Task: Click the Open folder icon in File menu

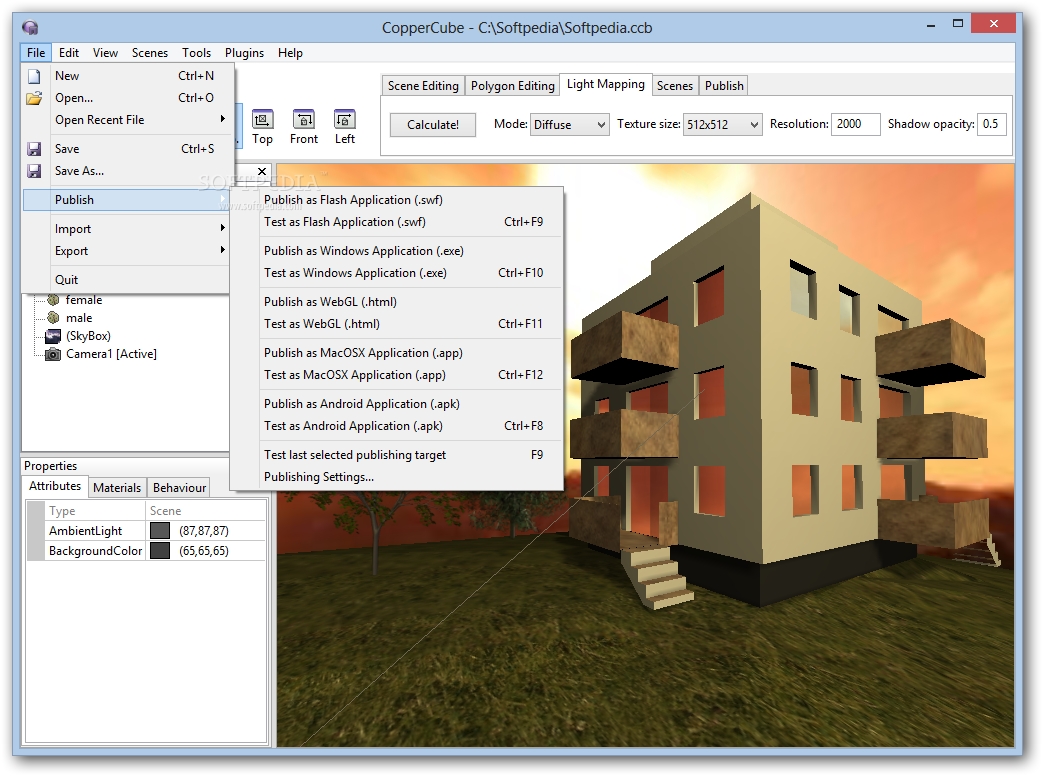Action: click(34, 98)
